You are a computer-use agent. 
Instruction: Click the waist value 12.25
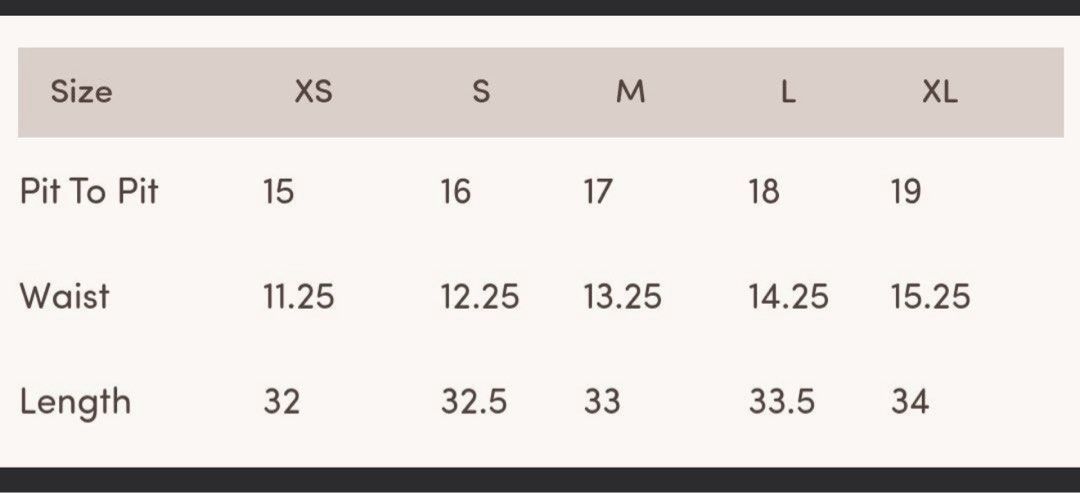click(479, 297)
